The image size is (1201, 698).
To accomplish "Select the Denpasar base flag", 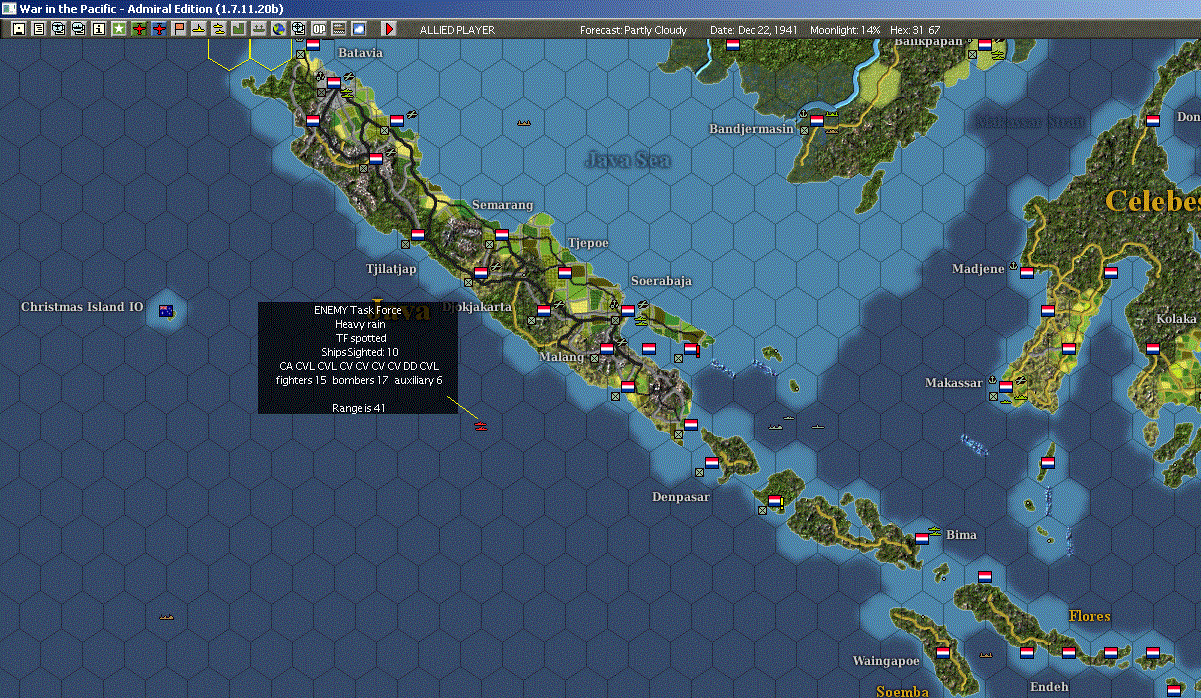I will click(x=712, y=463).
